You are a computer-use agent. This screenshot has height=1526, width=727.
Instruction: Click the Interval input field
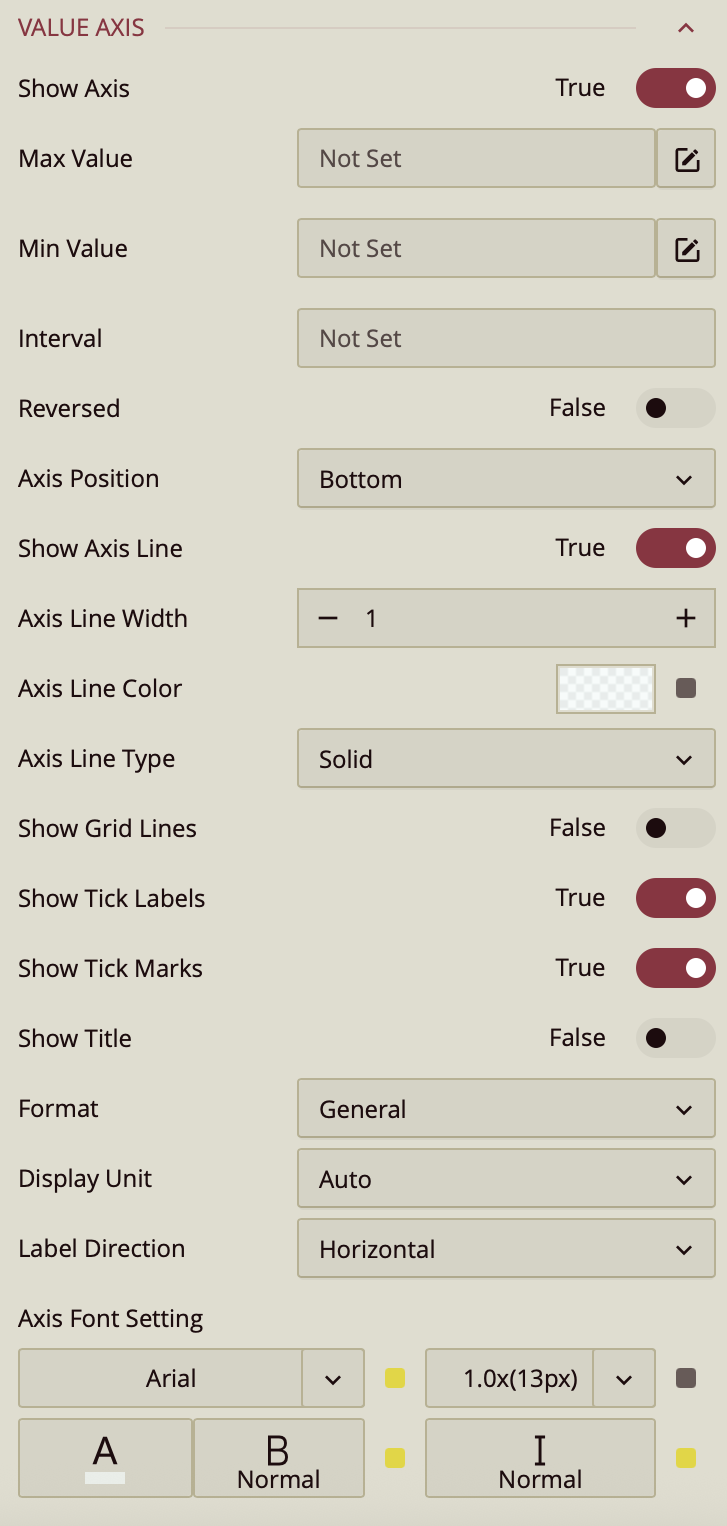(x=506, y=338)
